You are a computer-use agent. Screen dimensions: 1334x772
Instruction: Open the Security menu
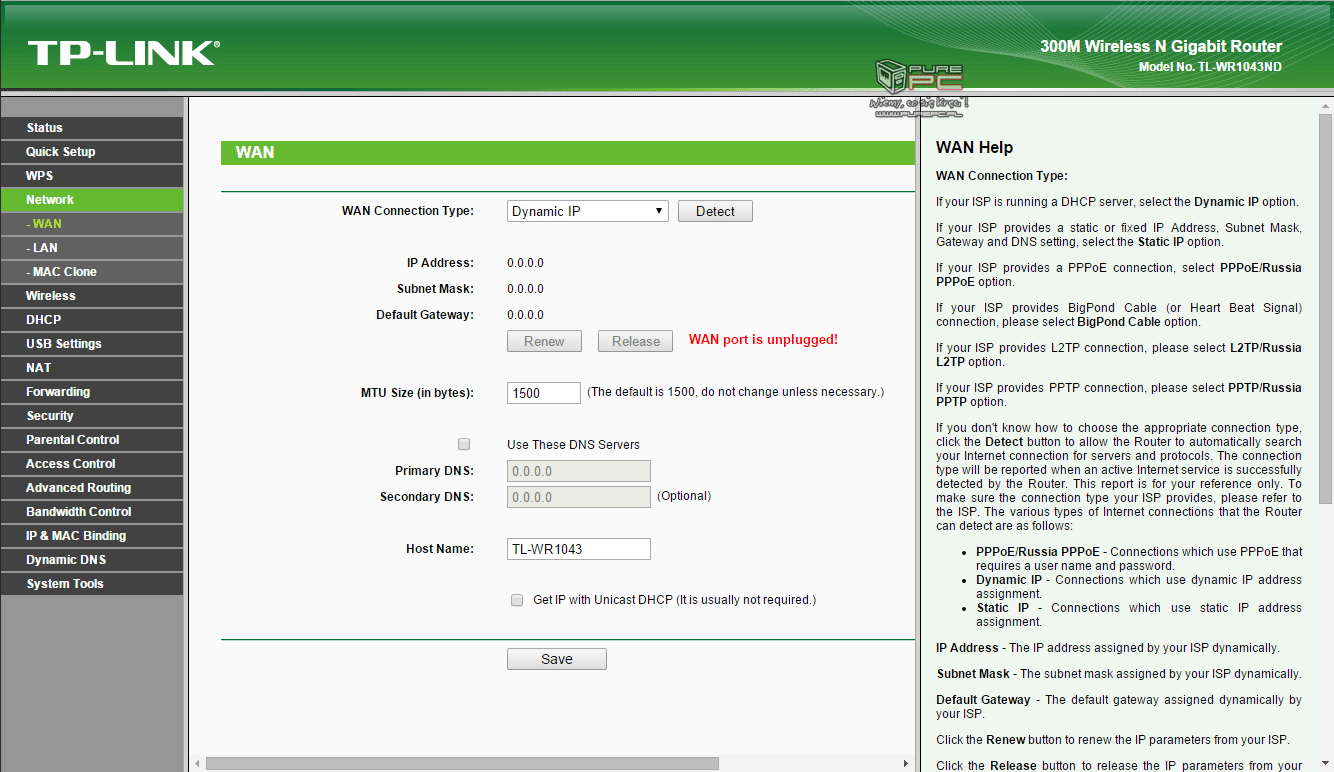pyautogui.click(x=92, y=416)
